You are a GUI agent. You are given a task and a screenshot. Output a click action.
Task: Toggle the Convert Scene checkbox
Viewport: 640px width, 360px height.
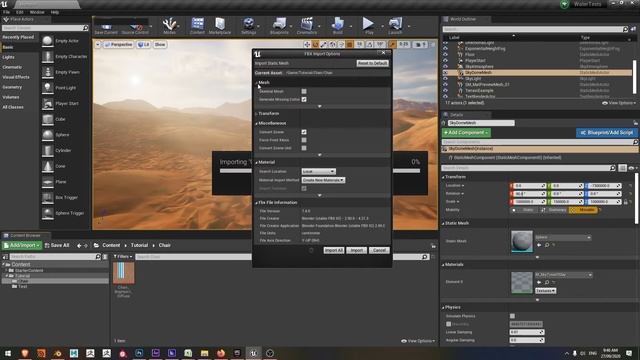[x=304, y=132]
